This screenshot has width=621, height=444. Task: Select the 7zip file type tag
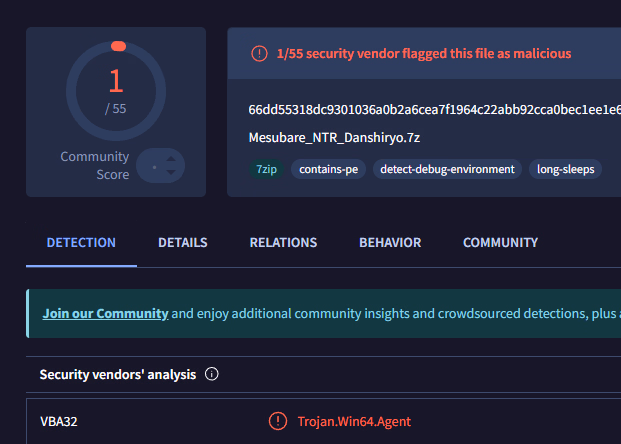pos(265,169)
